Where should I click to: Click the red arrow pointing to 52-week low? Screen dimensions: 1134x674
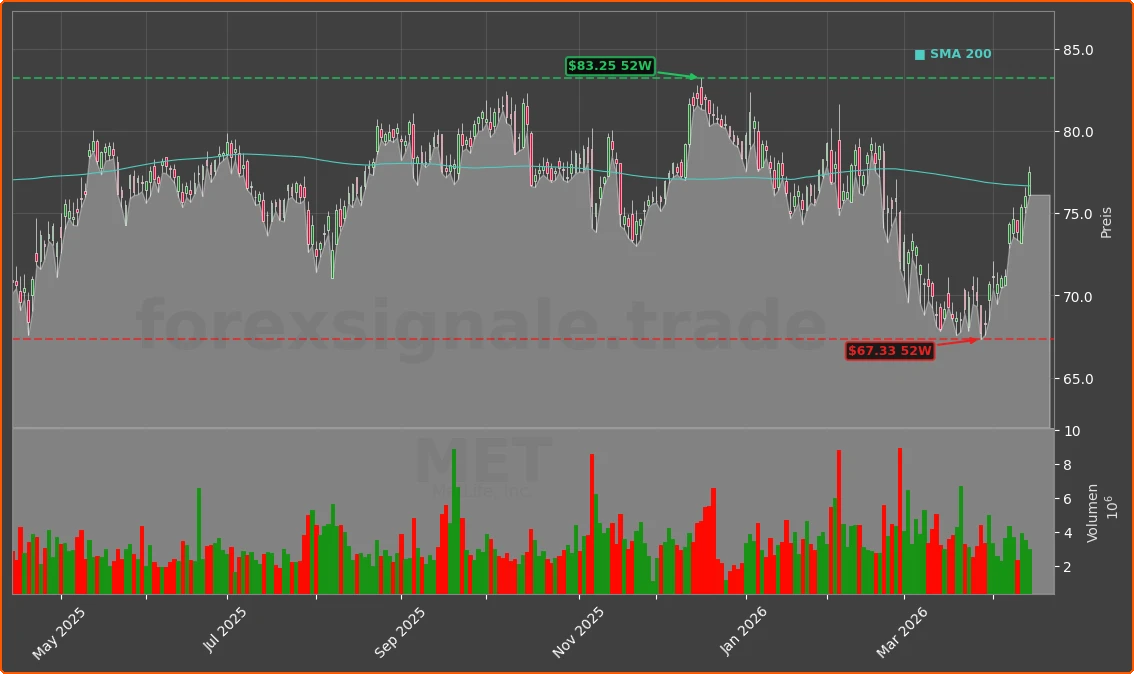click(x=955, y=343)
